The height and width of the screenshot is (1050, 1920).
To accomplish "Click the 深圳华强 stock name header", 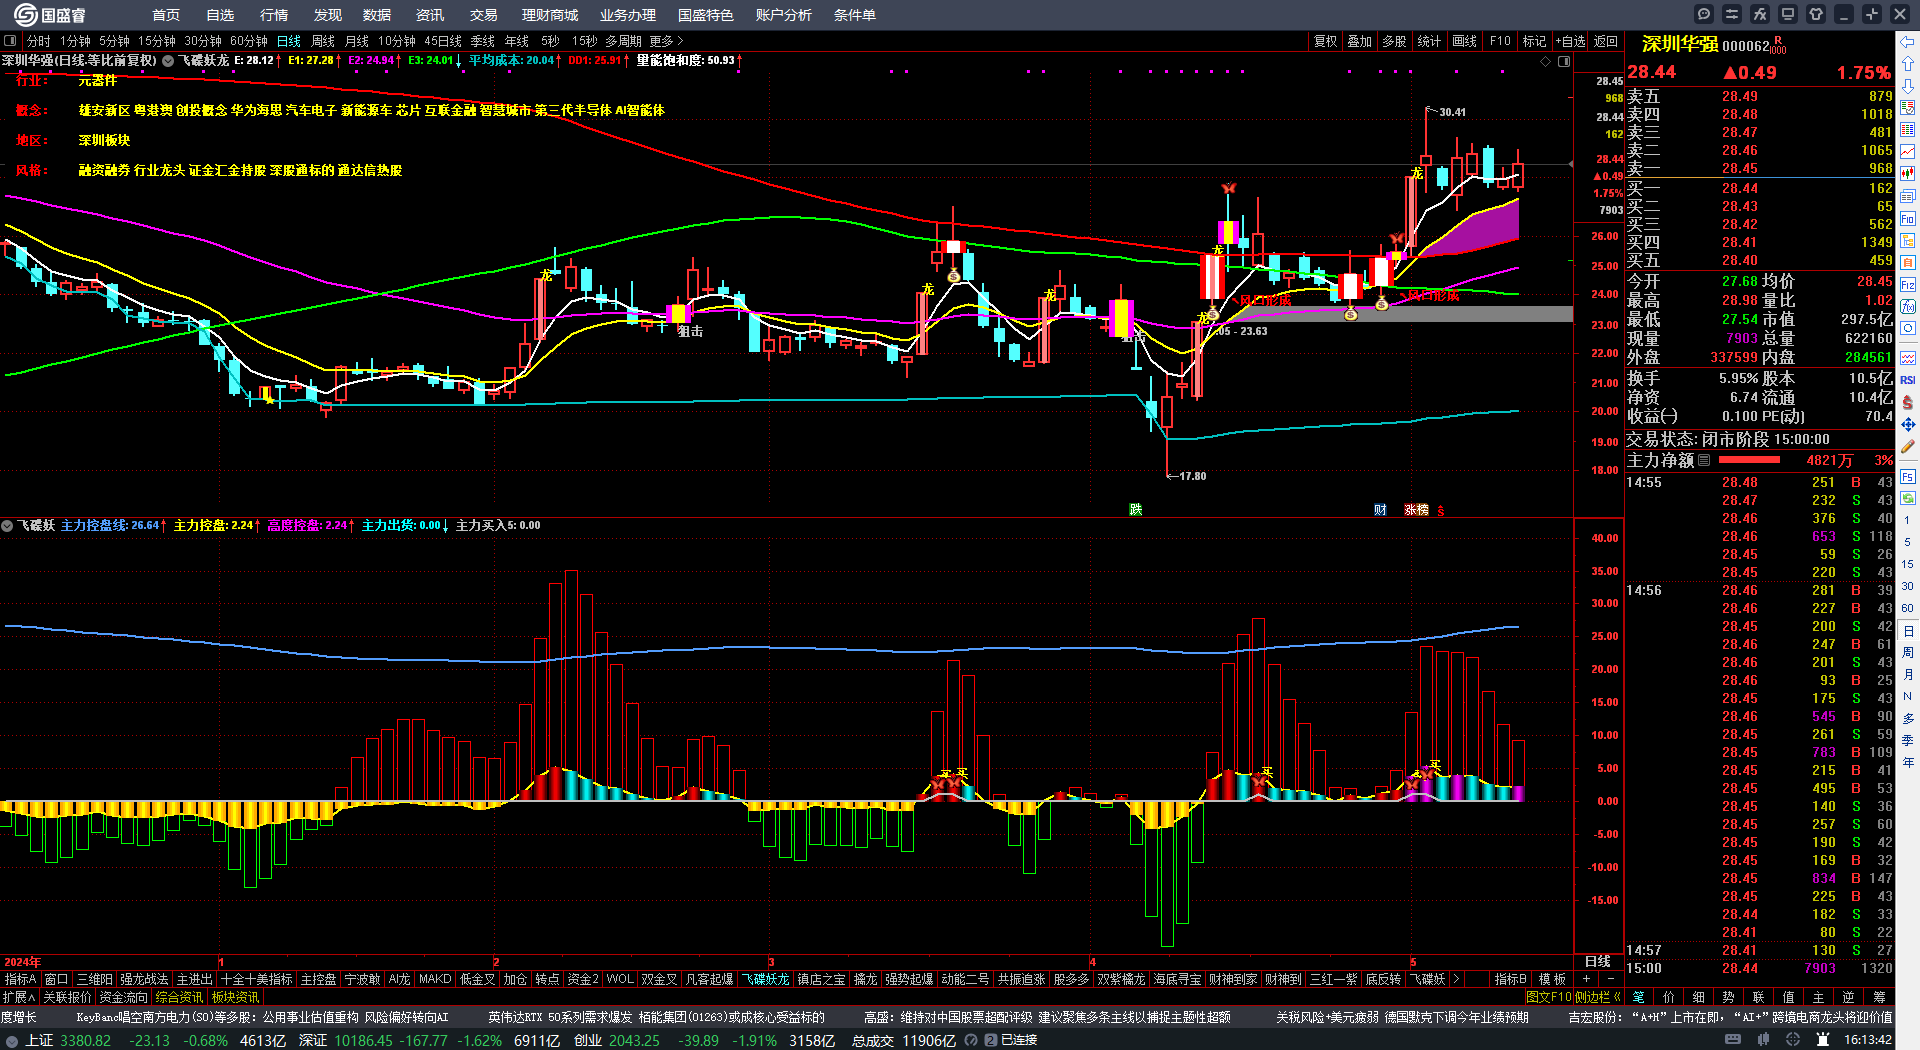I will (x=1680, y=44).
